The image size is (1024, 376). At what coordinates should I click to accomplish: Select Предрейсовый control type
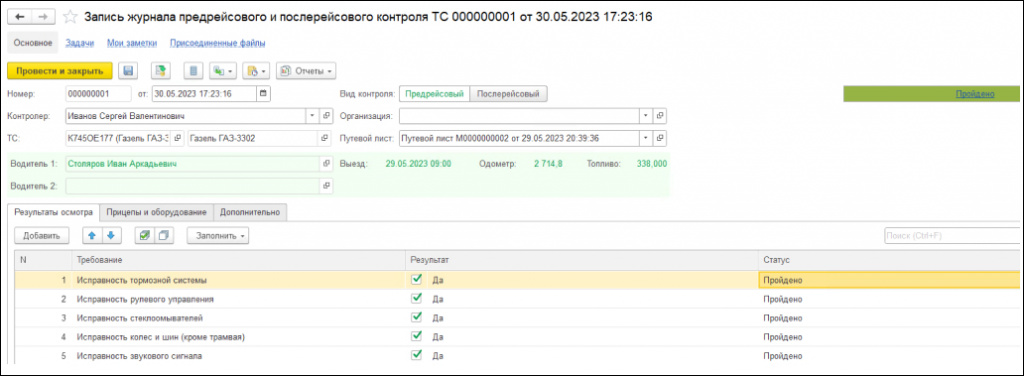434,93
